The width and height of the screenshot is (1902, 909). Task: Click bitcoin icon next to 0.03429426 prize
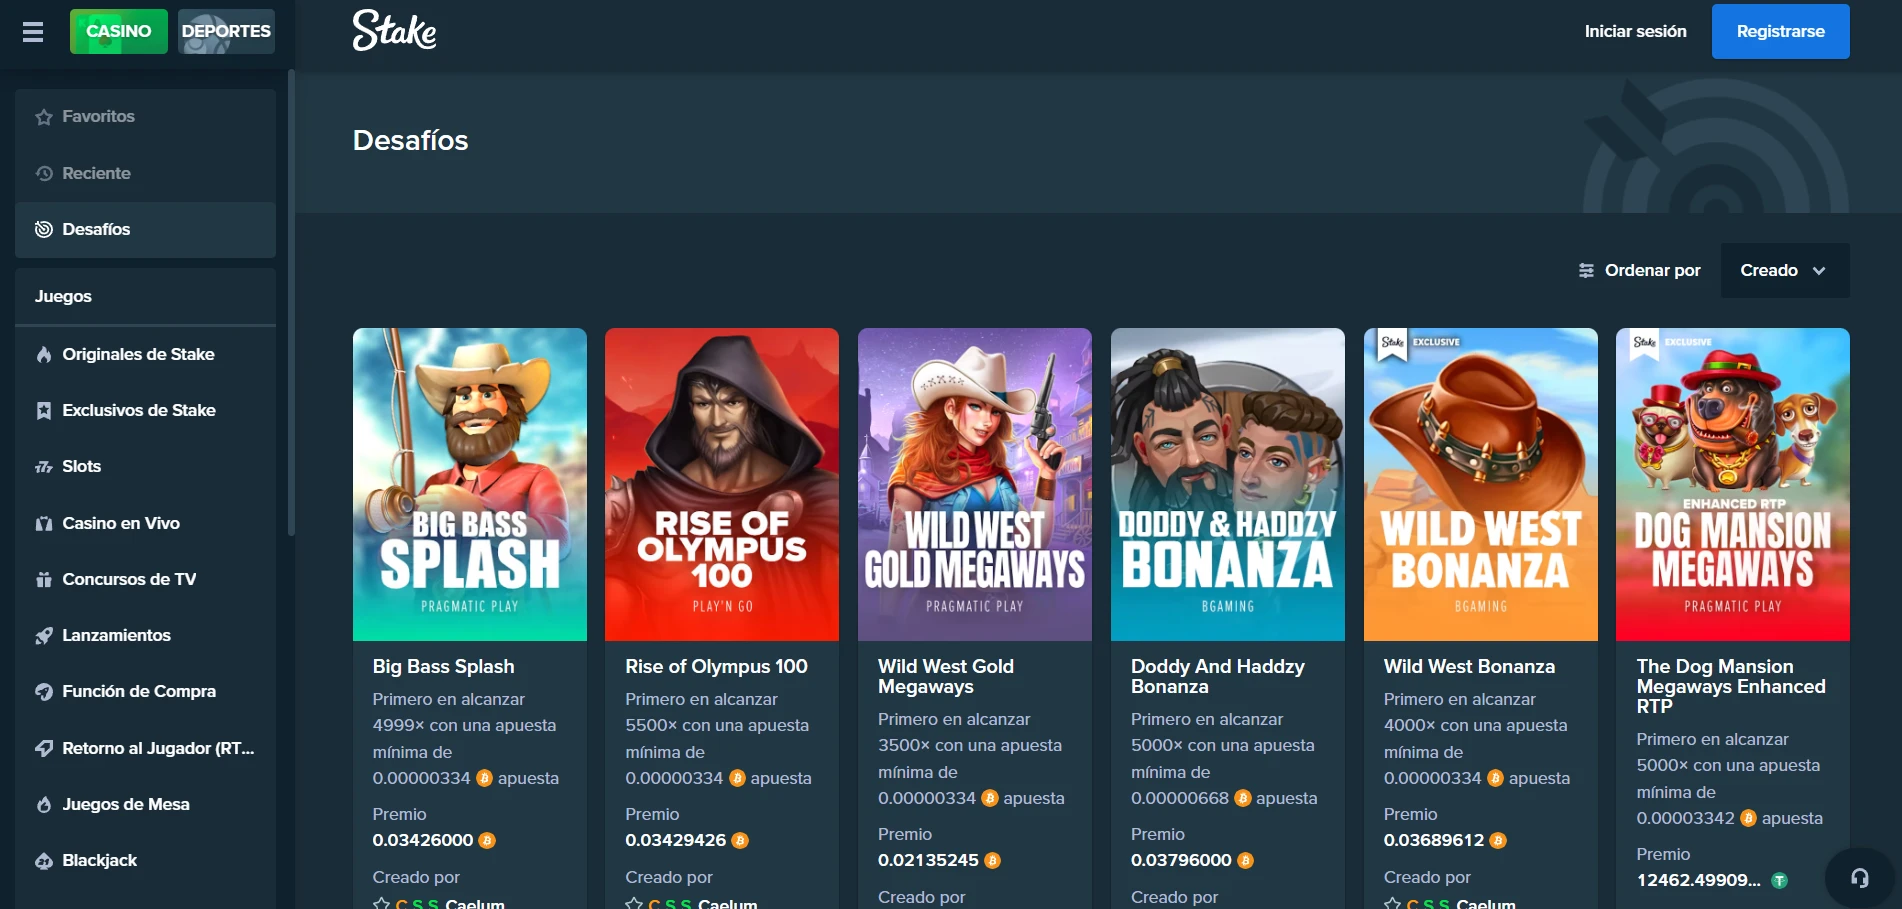click(x=740, y=840)
